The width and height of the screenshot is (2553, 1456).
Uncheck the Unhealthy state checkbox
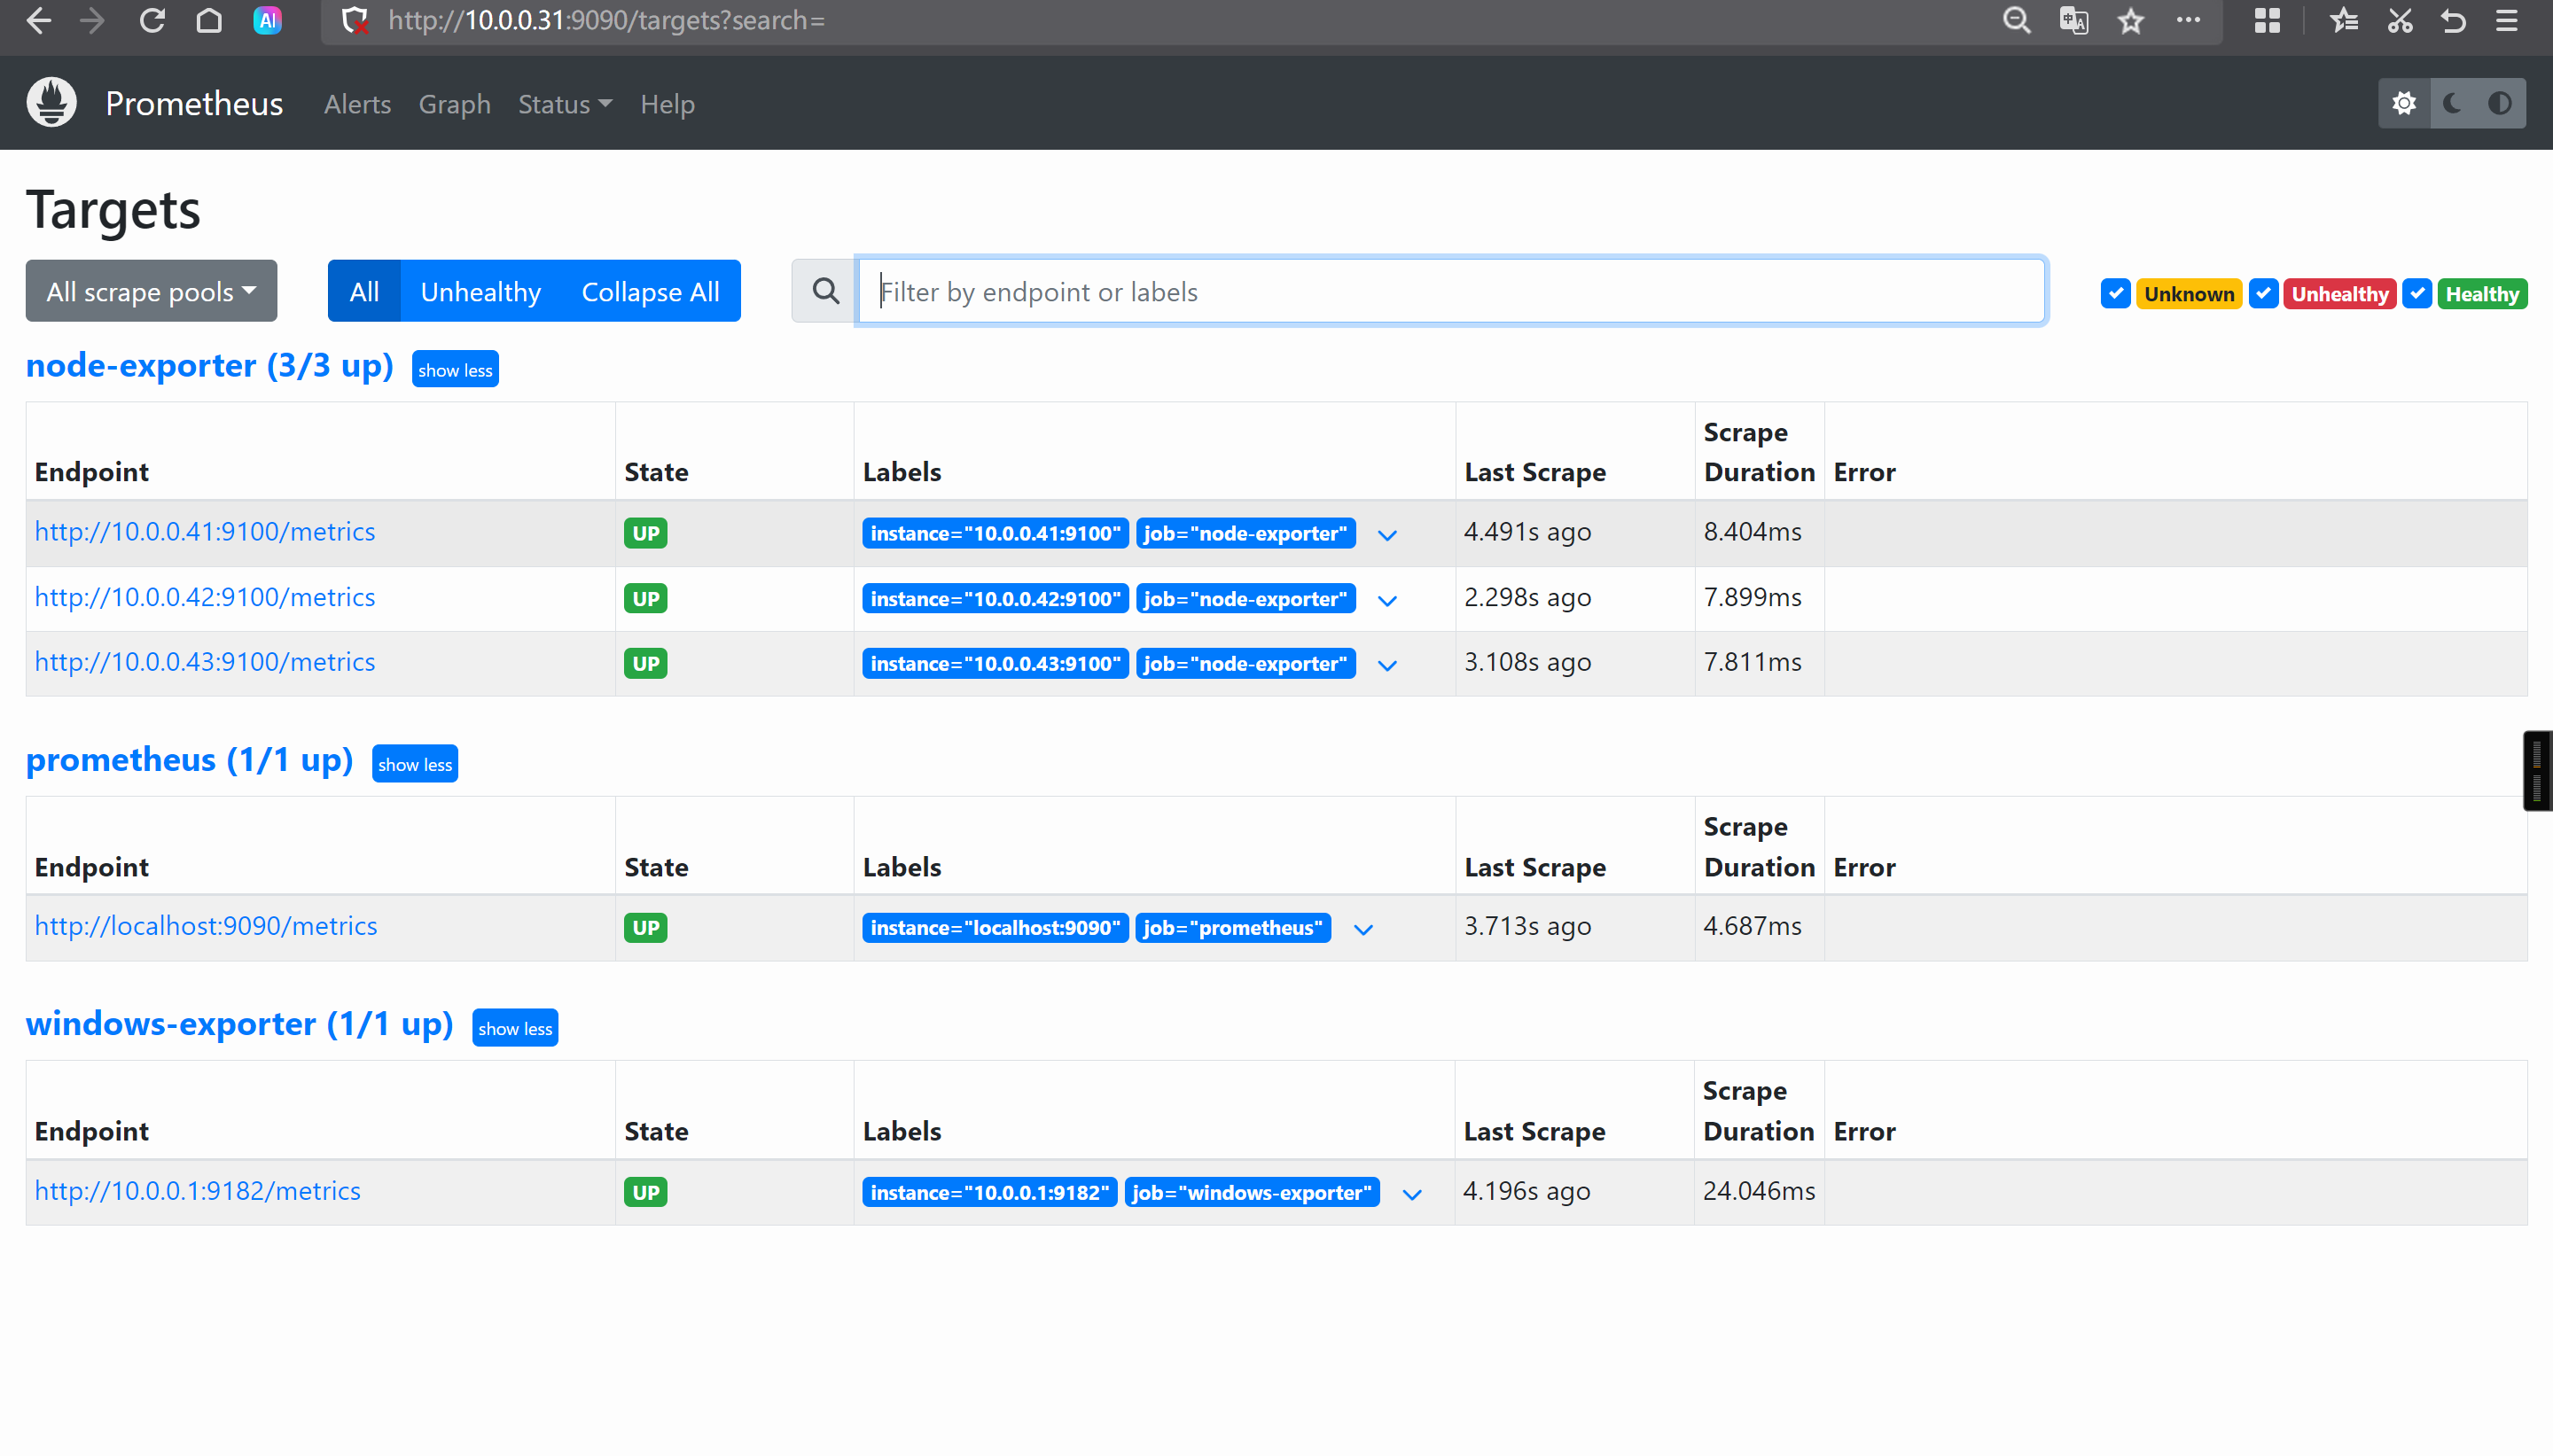2263,293
